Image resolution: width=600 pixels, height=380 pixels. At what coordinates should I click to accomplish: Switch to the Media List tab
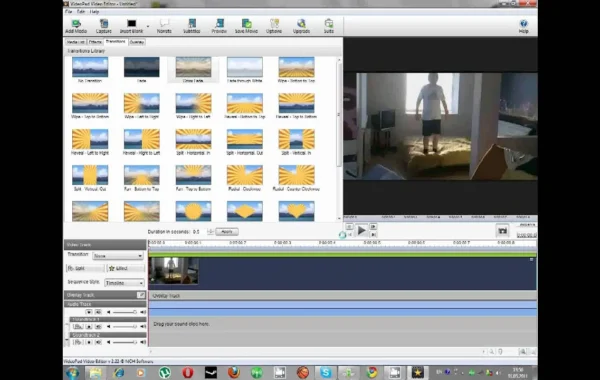75,42
